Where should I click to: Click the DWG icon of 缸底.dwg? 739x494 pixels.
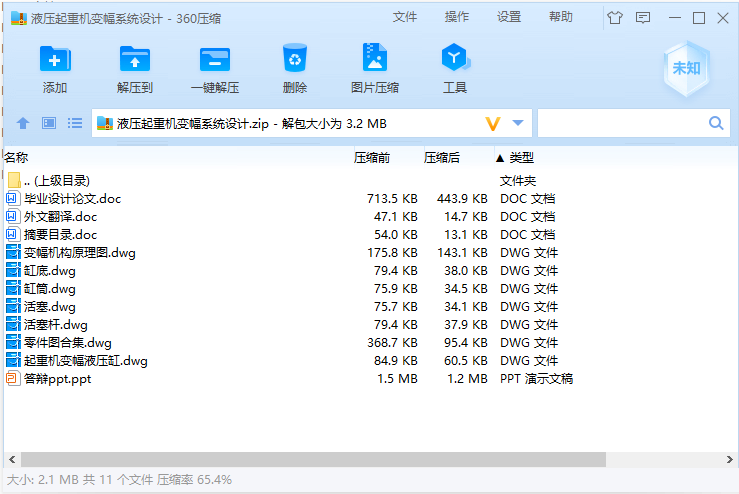click(x=13, y=271)
